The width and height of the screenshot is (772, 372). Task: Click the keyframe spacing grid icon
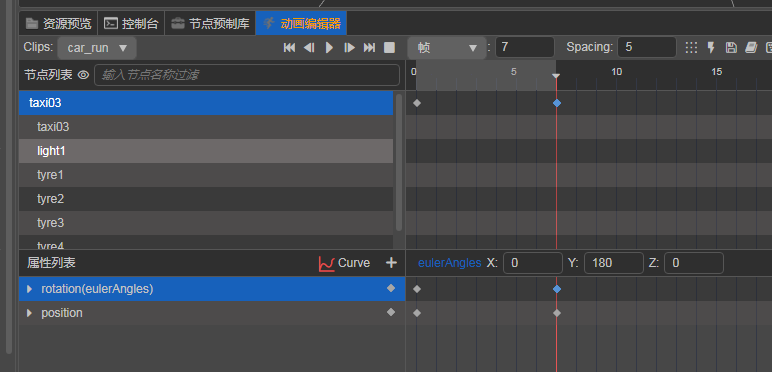tap(691, 48)
